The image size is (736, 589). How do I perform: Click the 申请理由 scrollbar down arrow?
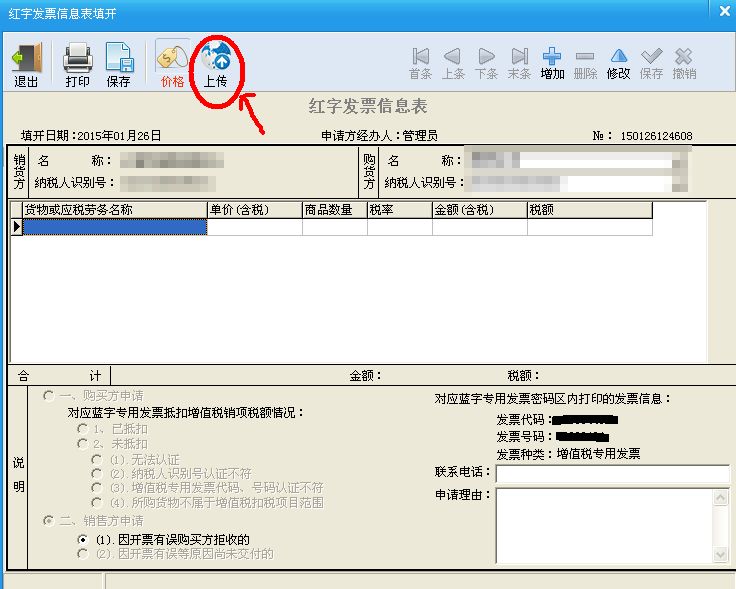(x=721, y=555)
